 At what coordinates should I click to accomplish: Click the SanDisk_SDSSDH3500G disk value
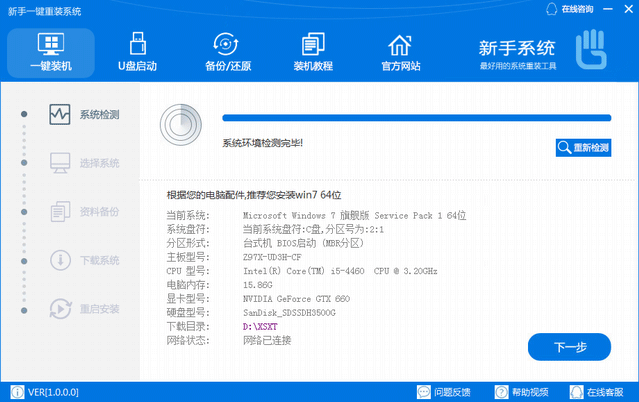tap(289, 313)
